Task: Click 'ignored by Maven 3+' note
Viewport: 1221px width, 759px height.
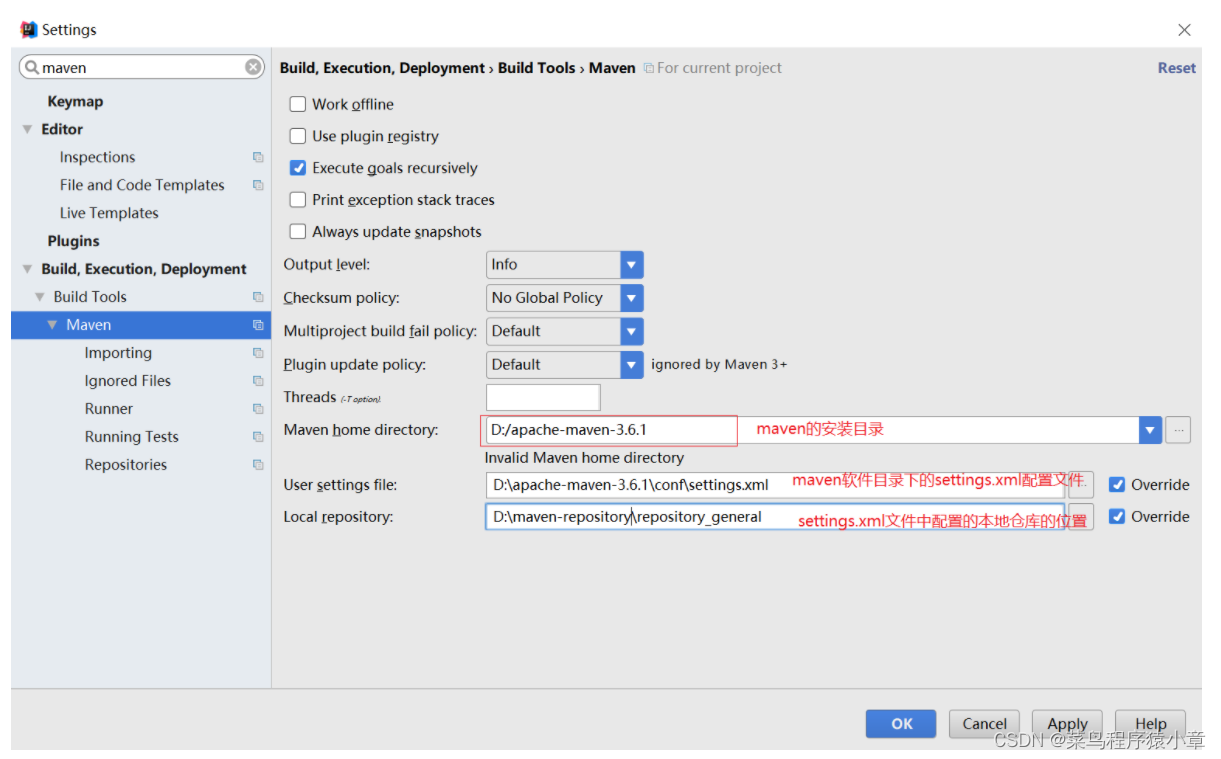Action: pos(719,365)
